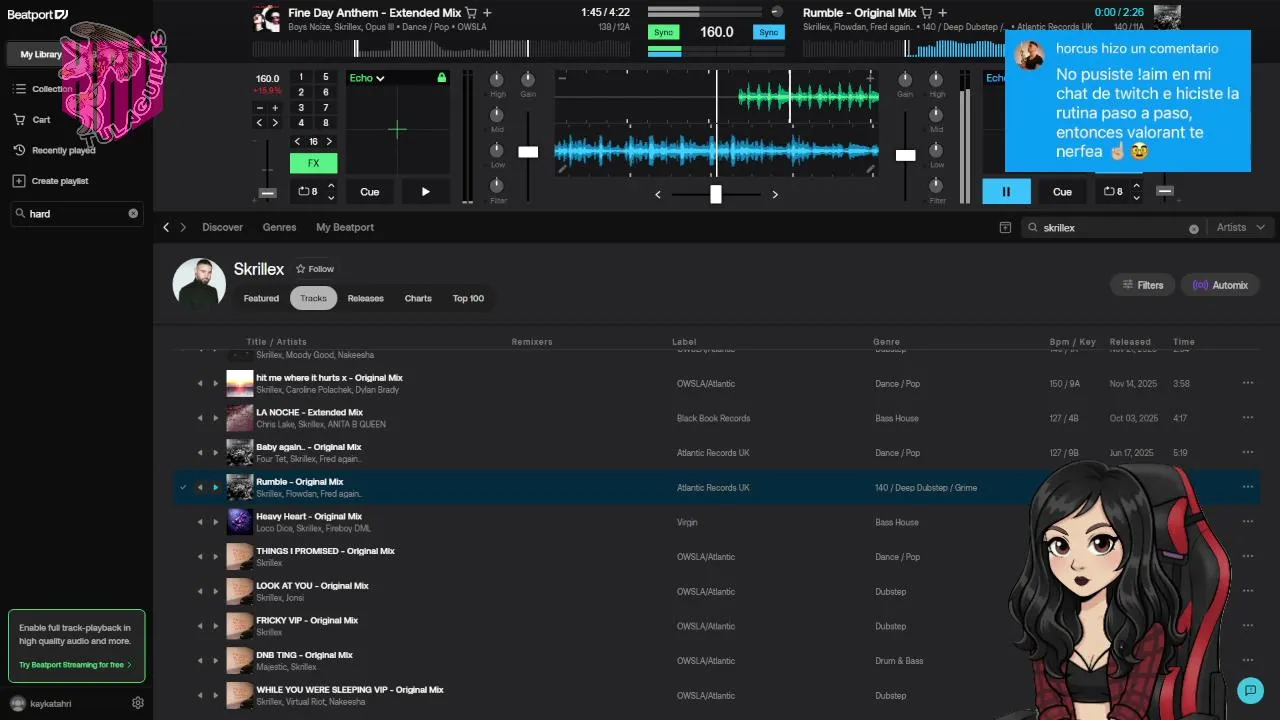Screen dimensions: 1280x720
Task: Decrease beat jump size left of 16
Action: (297, 142)
